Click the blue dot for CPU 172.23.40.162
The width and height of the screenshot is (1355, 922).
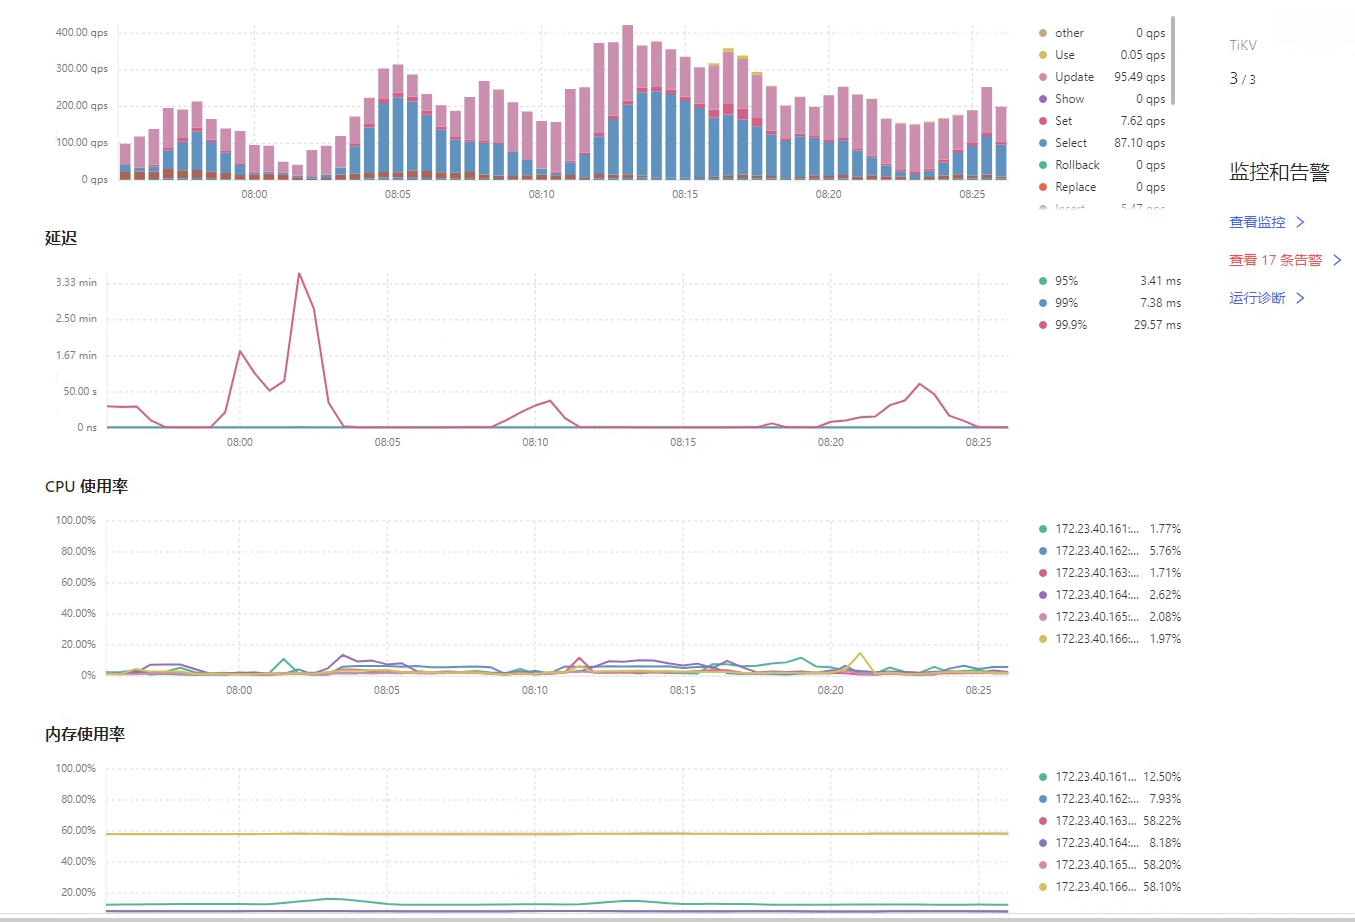(x=1043, y=551)
